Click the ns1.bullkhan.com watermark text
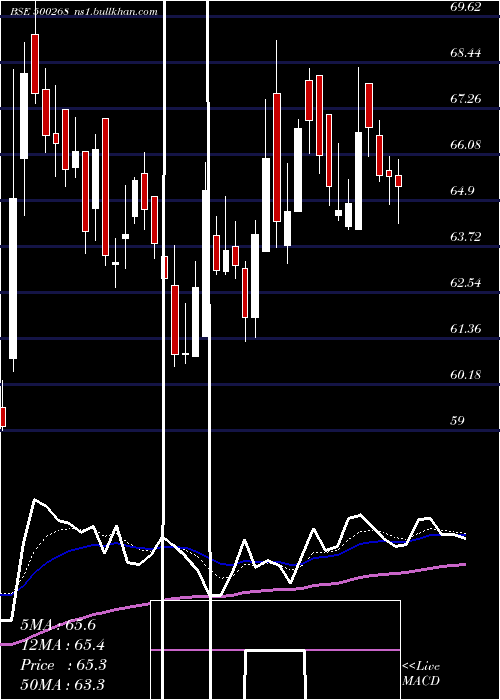 tap(115, 12)
